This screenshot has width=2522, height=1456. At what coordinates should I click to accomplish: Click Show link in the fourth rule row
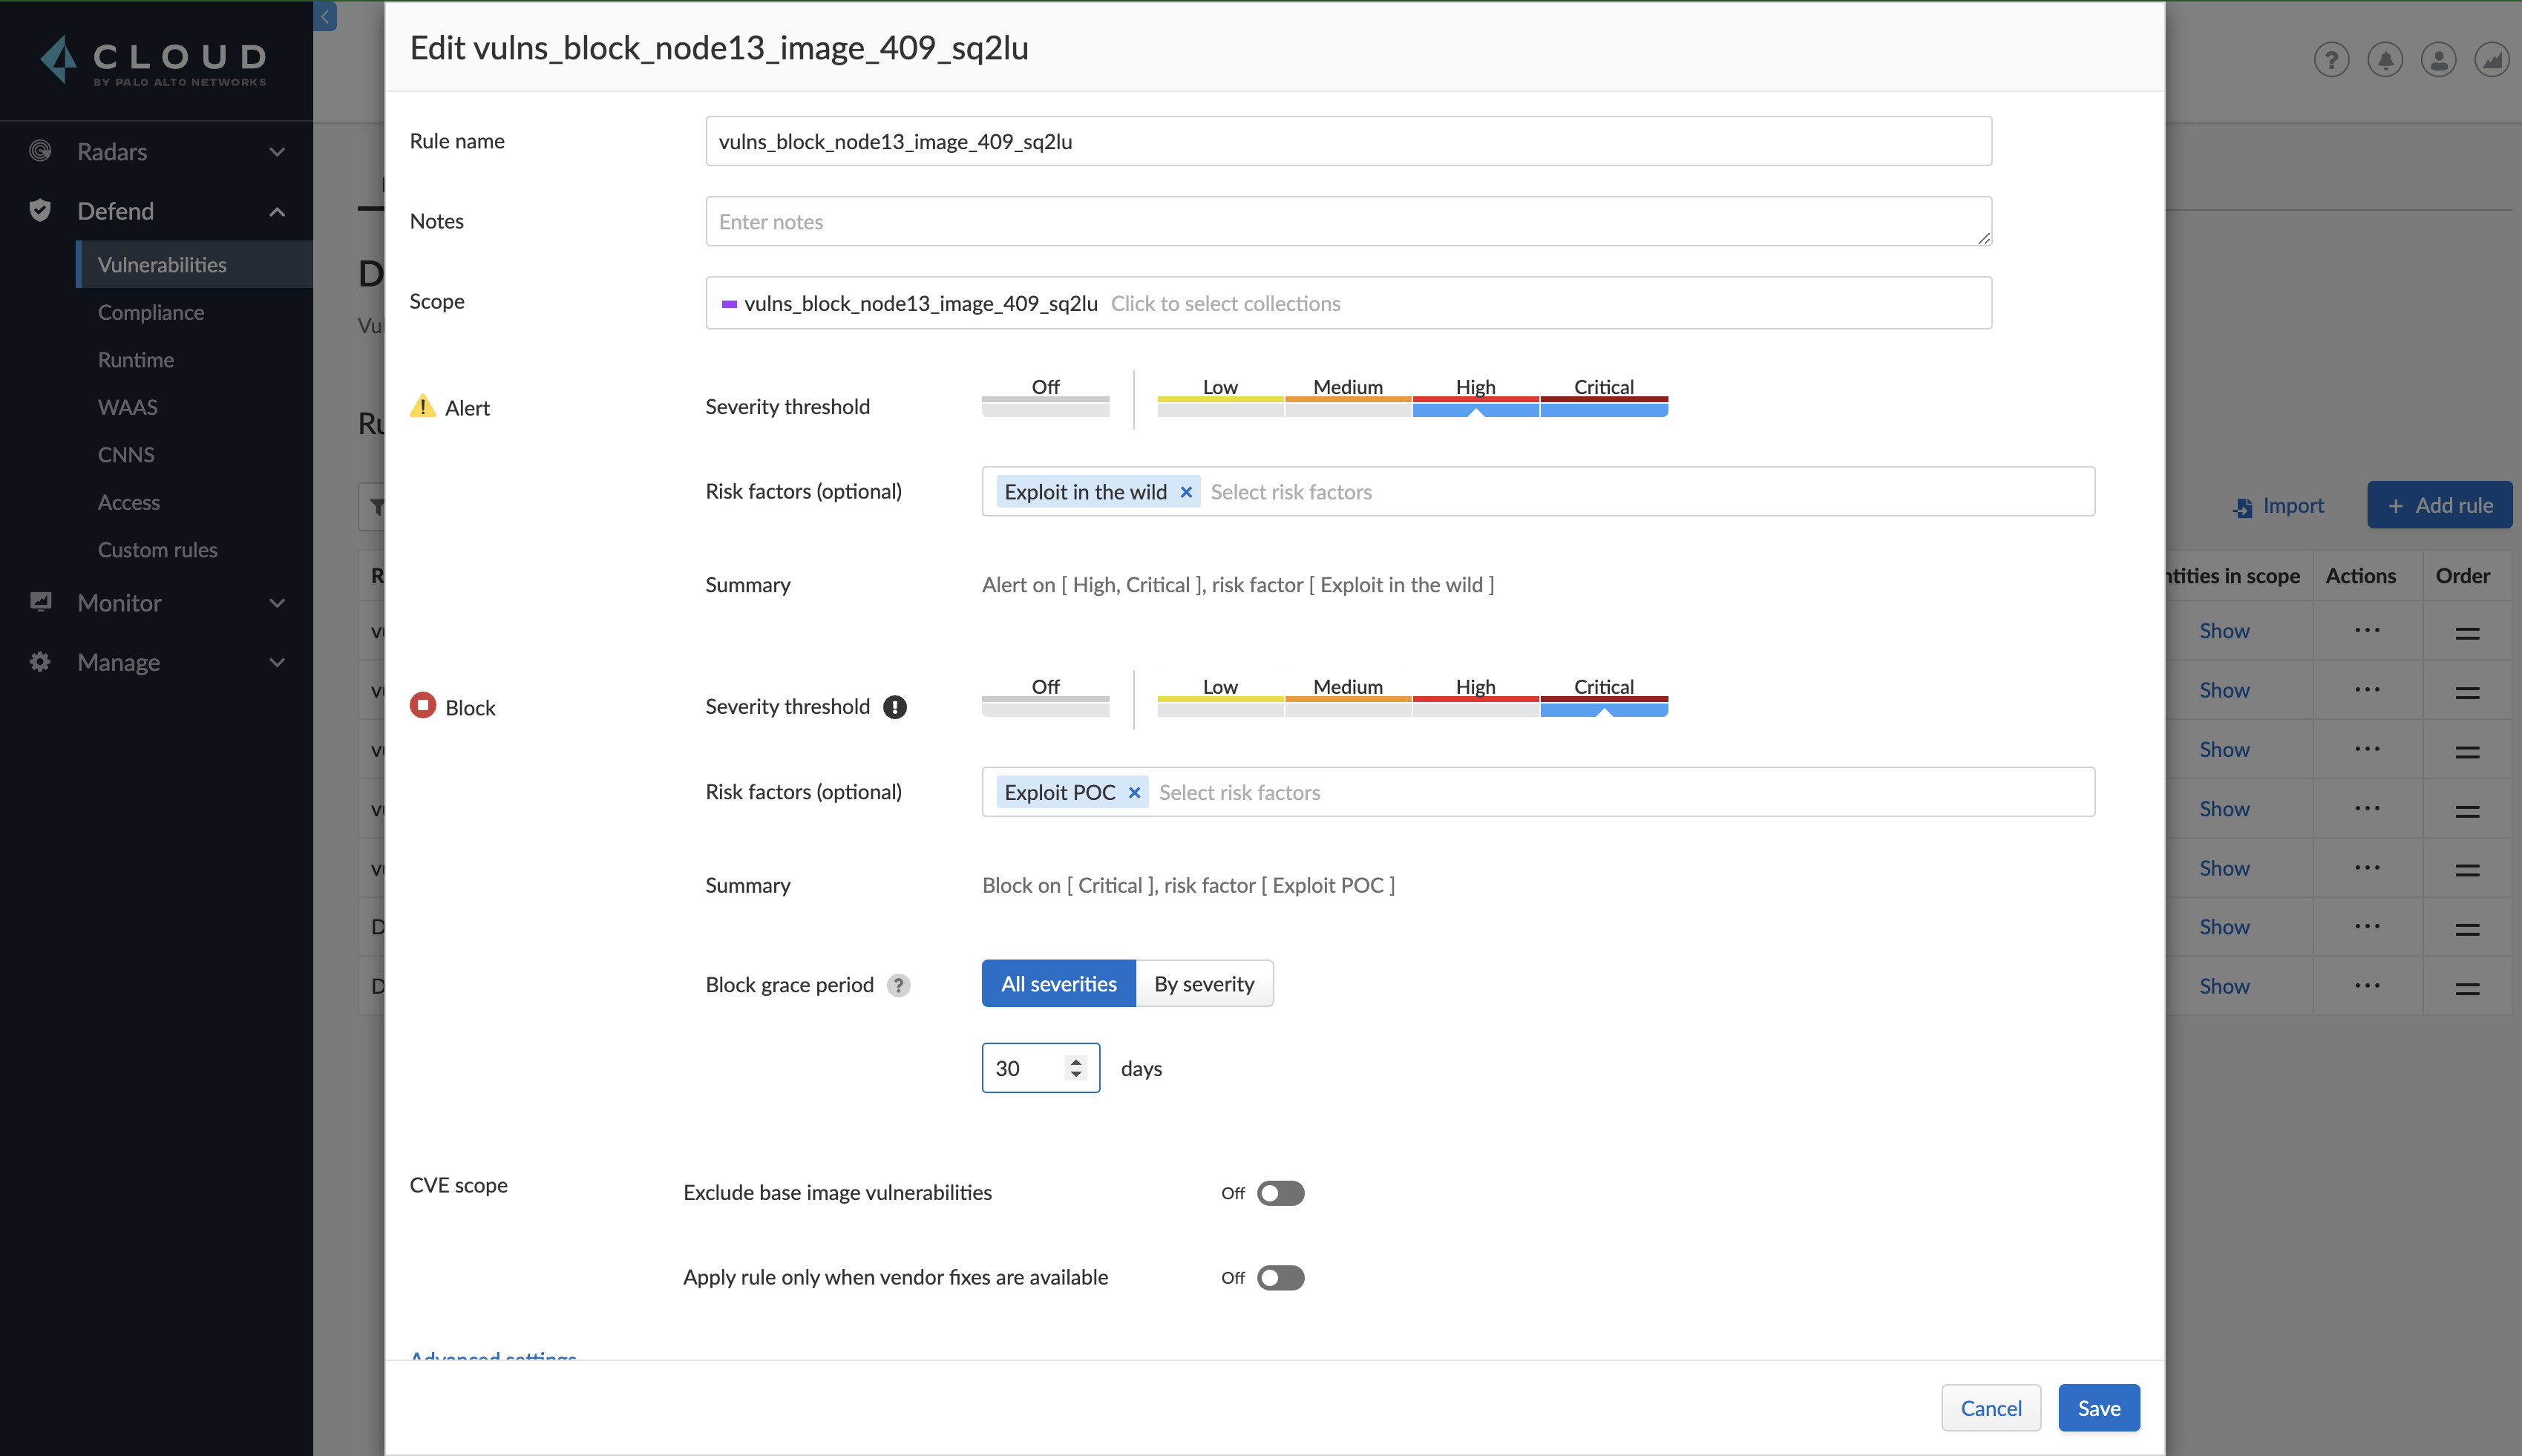tap(2224, 809)
